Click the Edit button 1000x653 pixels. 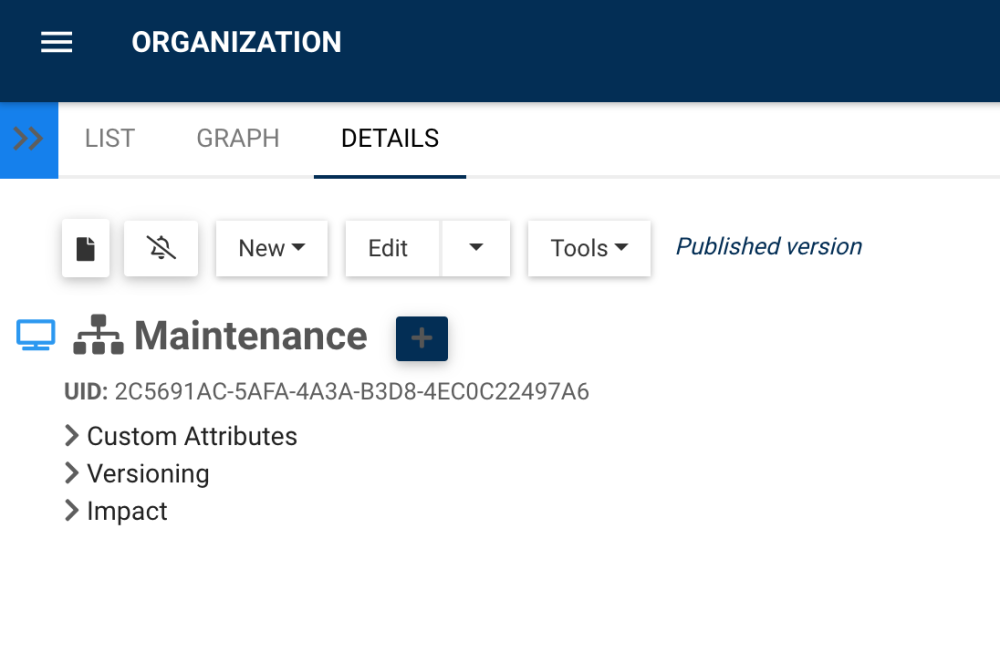tap(388, 248)
